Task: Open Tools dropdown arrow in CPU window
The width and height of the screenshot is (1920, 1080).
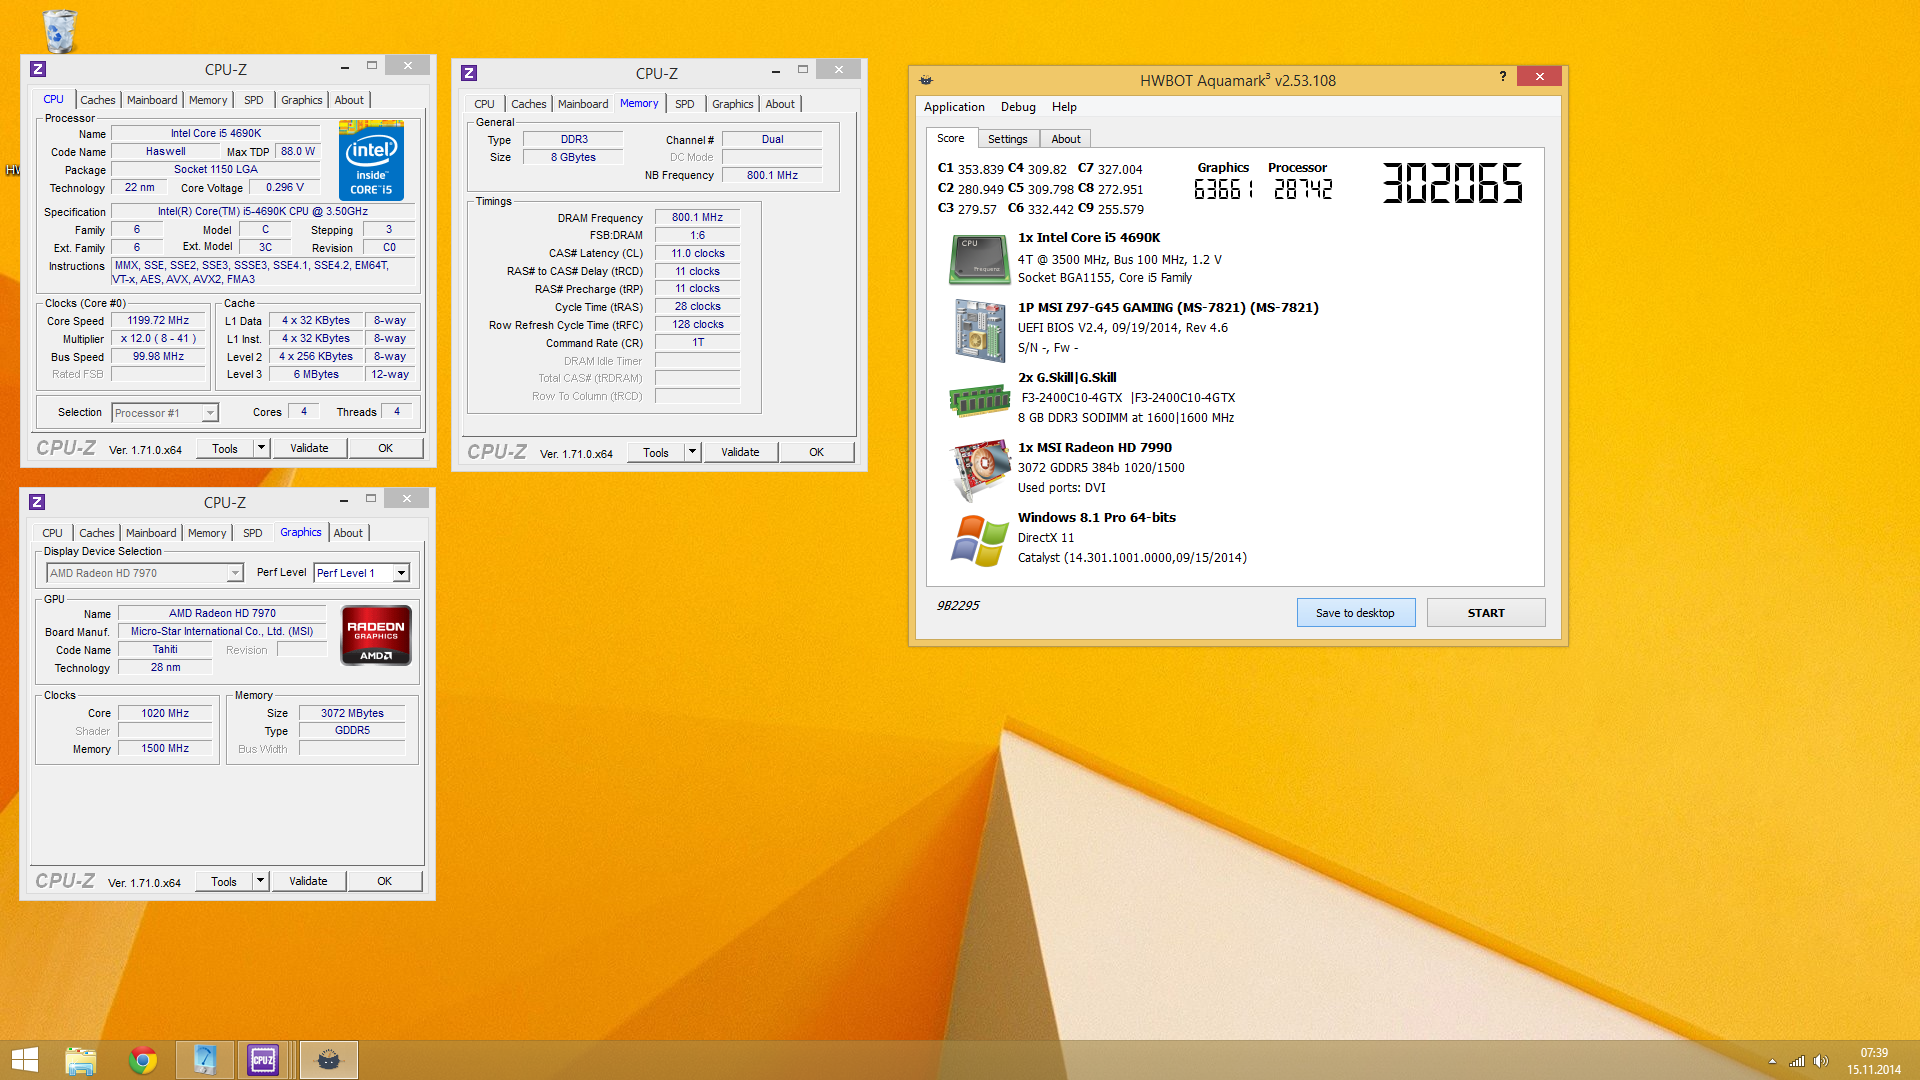Action: pyautogui.click(x=262, y=448)
